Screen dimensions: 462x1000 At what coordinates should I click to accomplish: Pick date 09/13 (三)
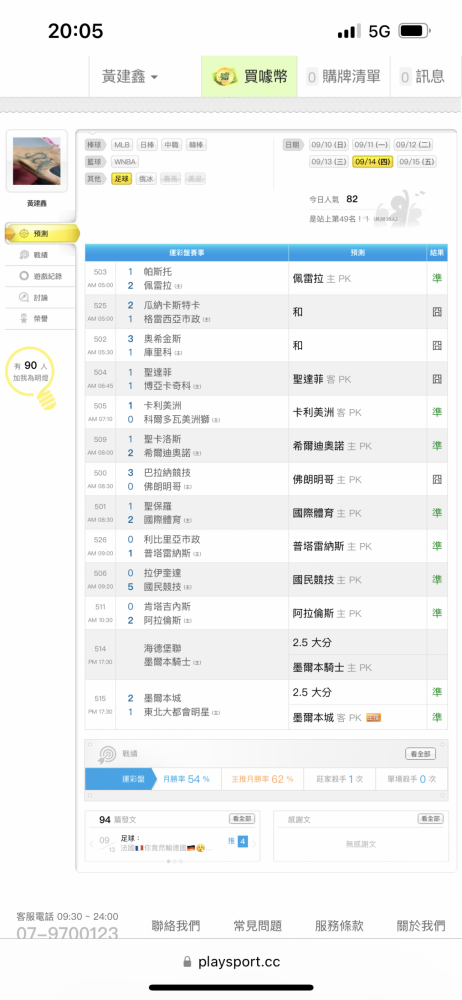pyautogui.click(x=329, y=162)
